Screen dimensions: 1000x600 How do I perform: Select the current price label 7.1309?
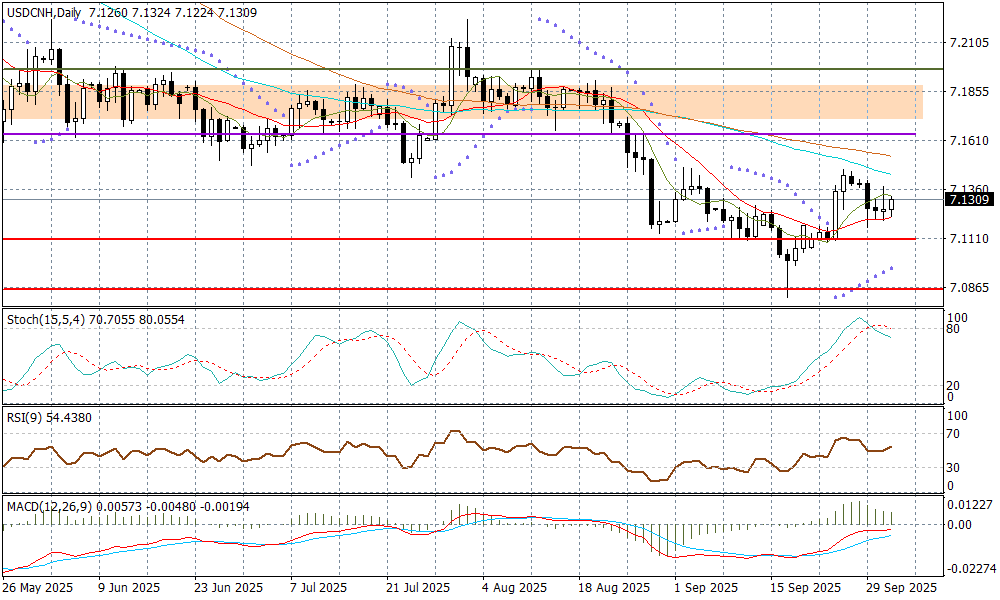pyautogui.click(x=967, y=200)
